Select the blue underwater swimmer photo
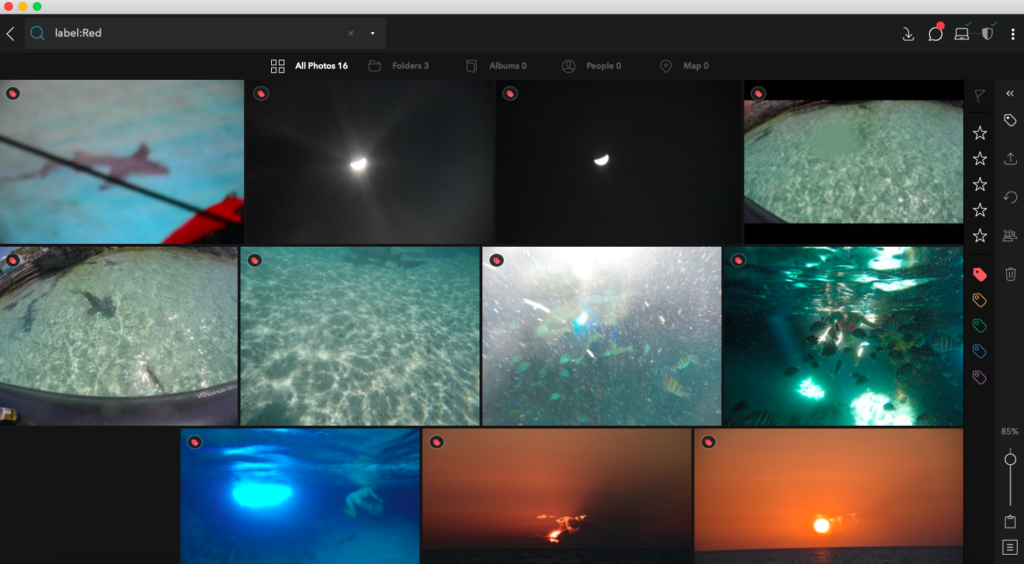 pos(300,496)
